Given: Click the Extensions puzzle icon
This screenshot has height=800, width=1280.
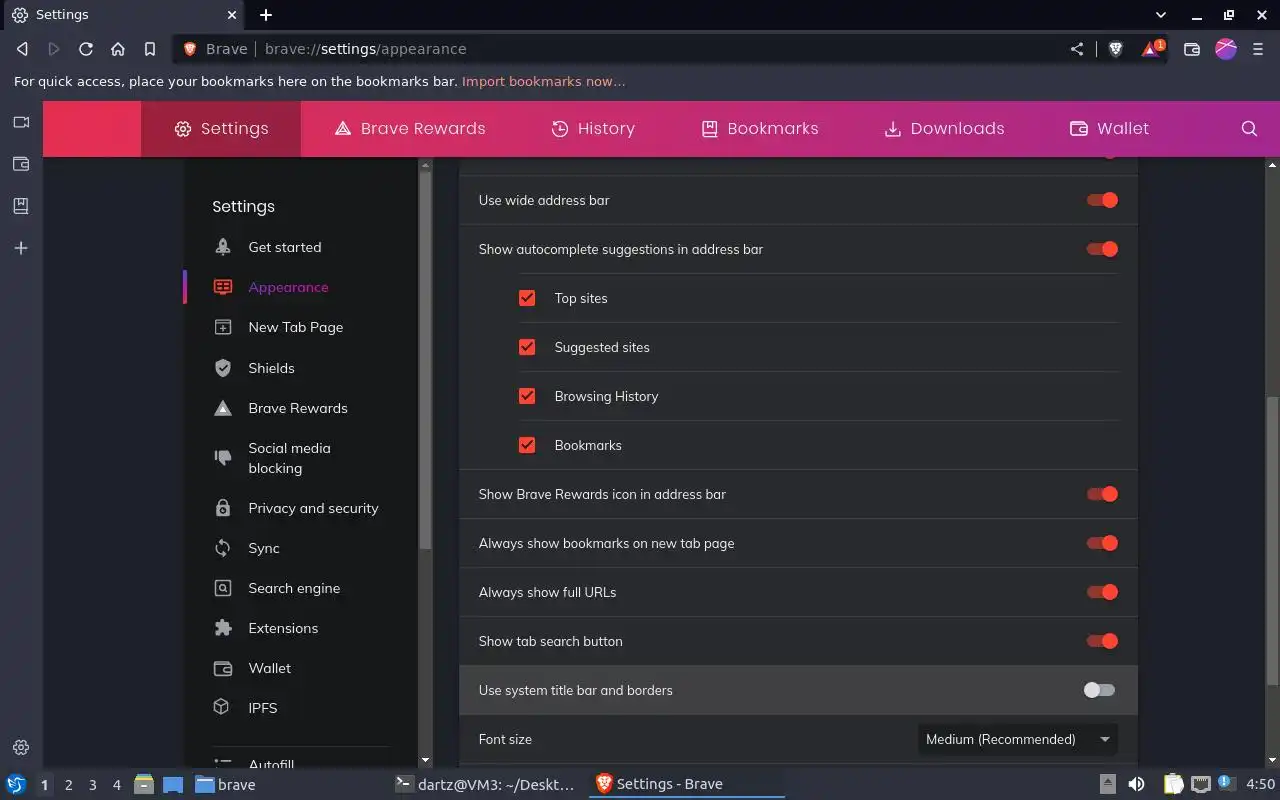Looking at the screenshot, I should tap(223, 628).
